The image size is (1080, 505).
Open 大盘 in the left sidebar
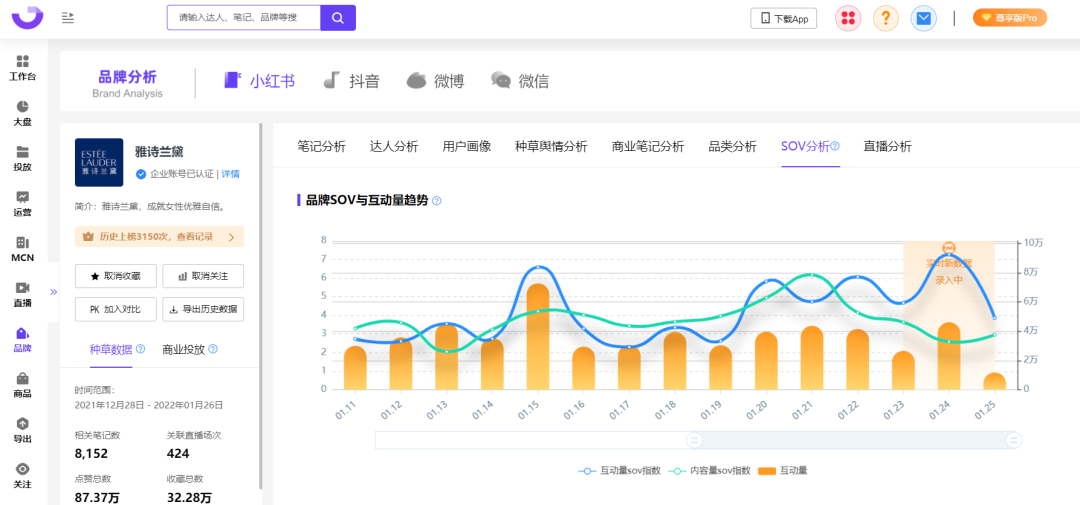[23, 114]
